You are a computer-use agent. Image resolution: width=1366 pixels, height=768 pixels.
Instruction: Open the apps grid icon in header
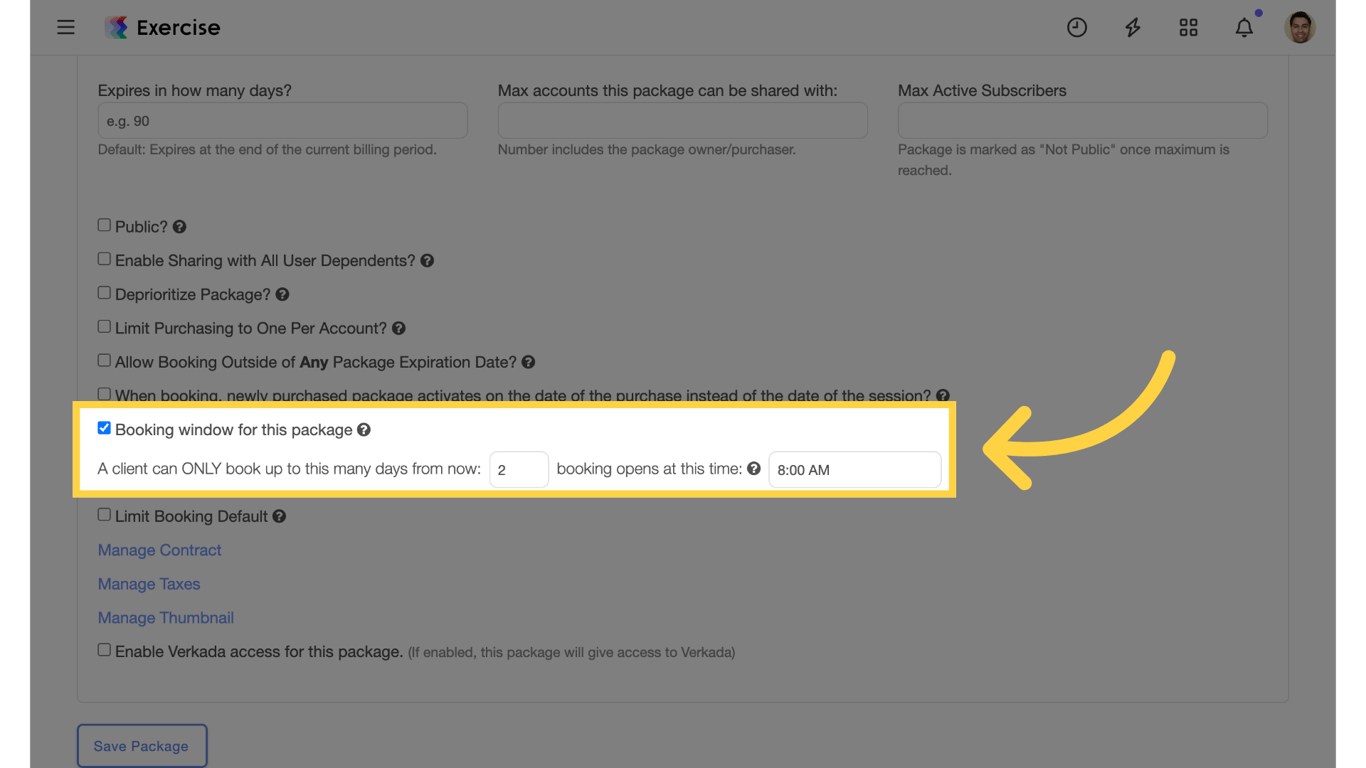tap(1188, 27)
